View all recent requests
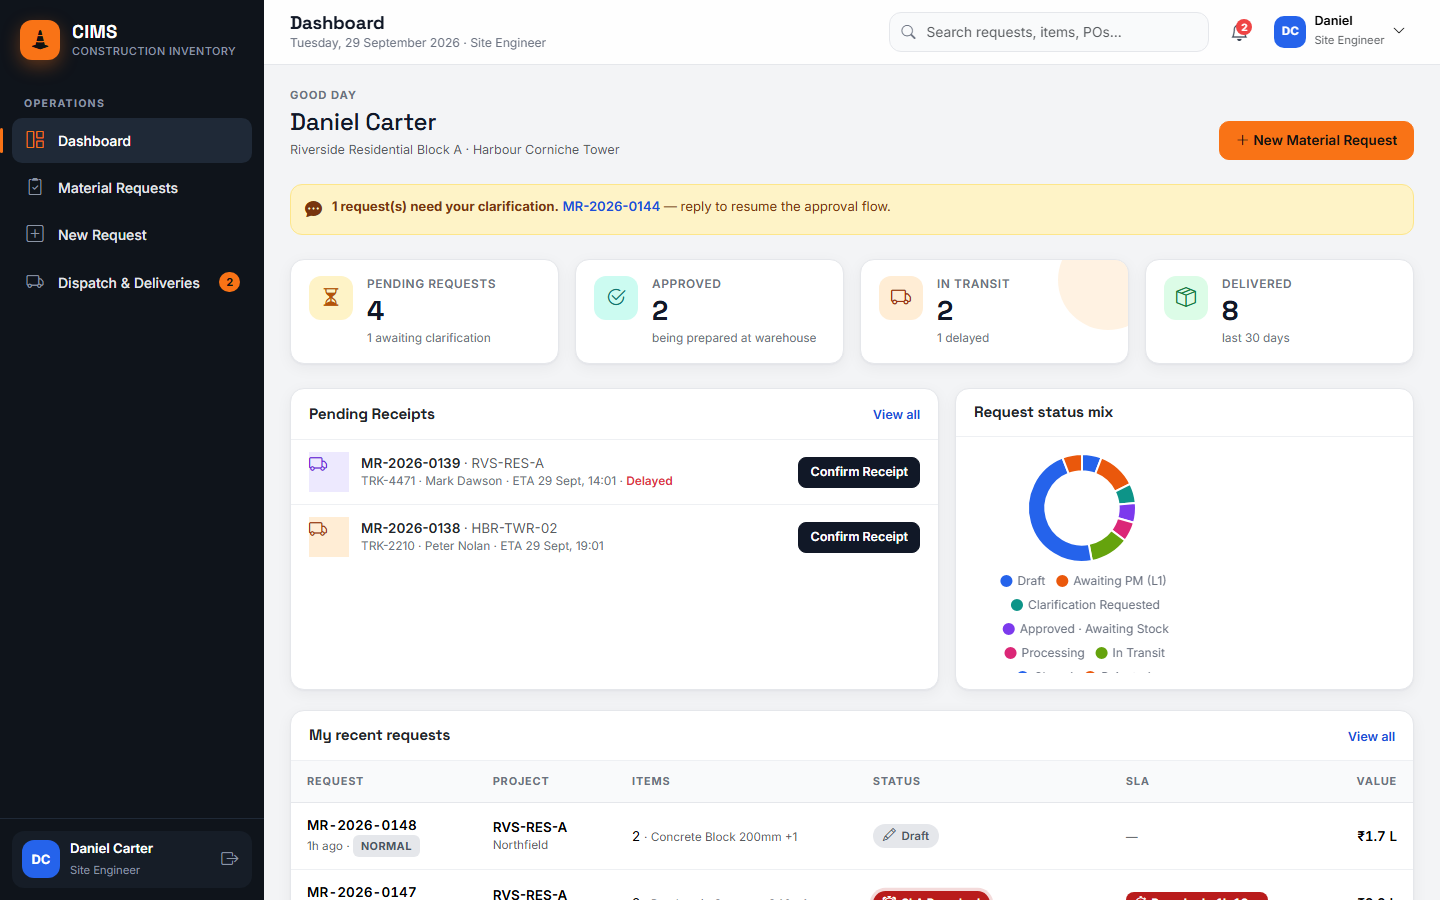 coord(1371,736)
